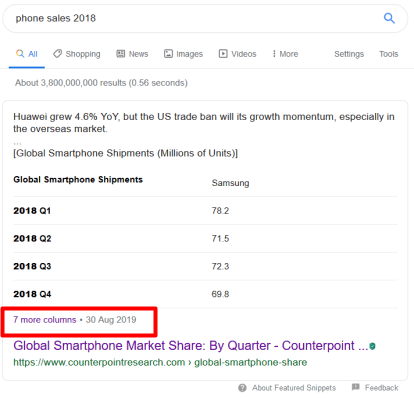
Task: Open About Featured Snippets link
Action: pos(294,388)
